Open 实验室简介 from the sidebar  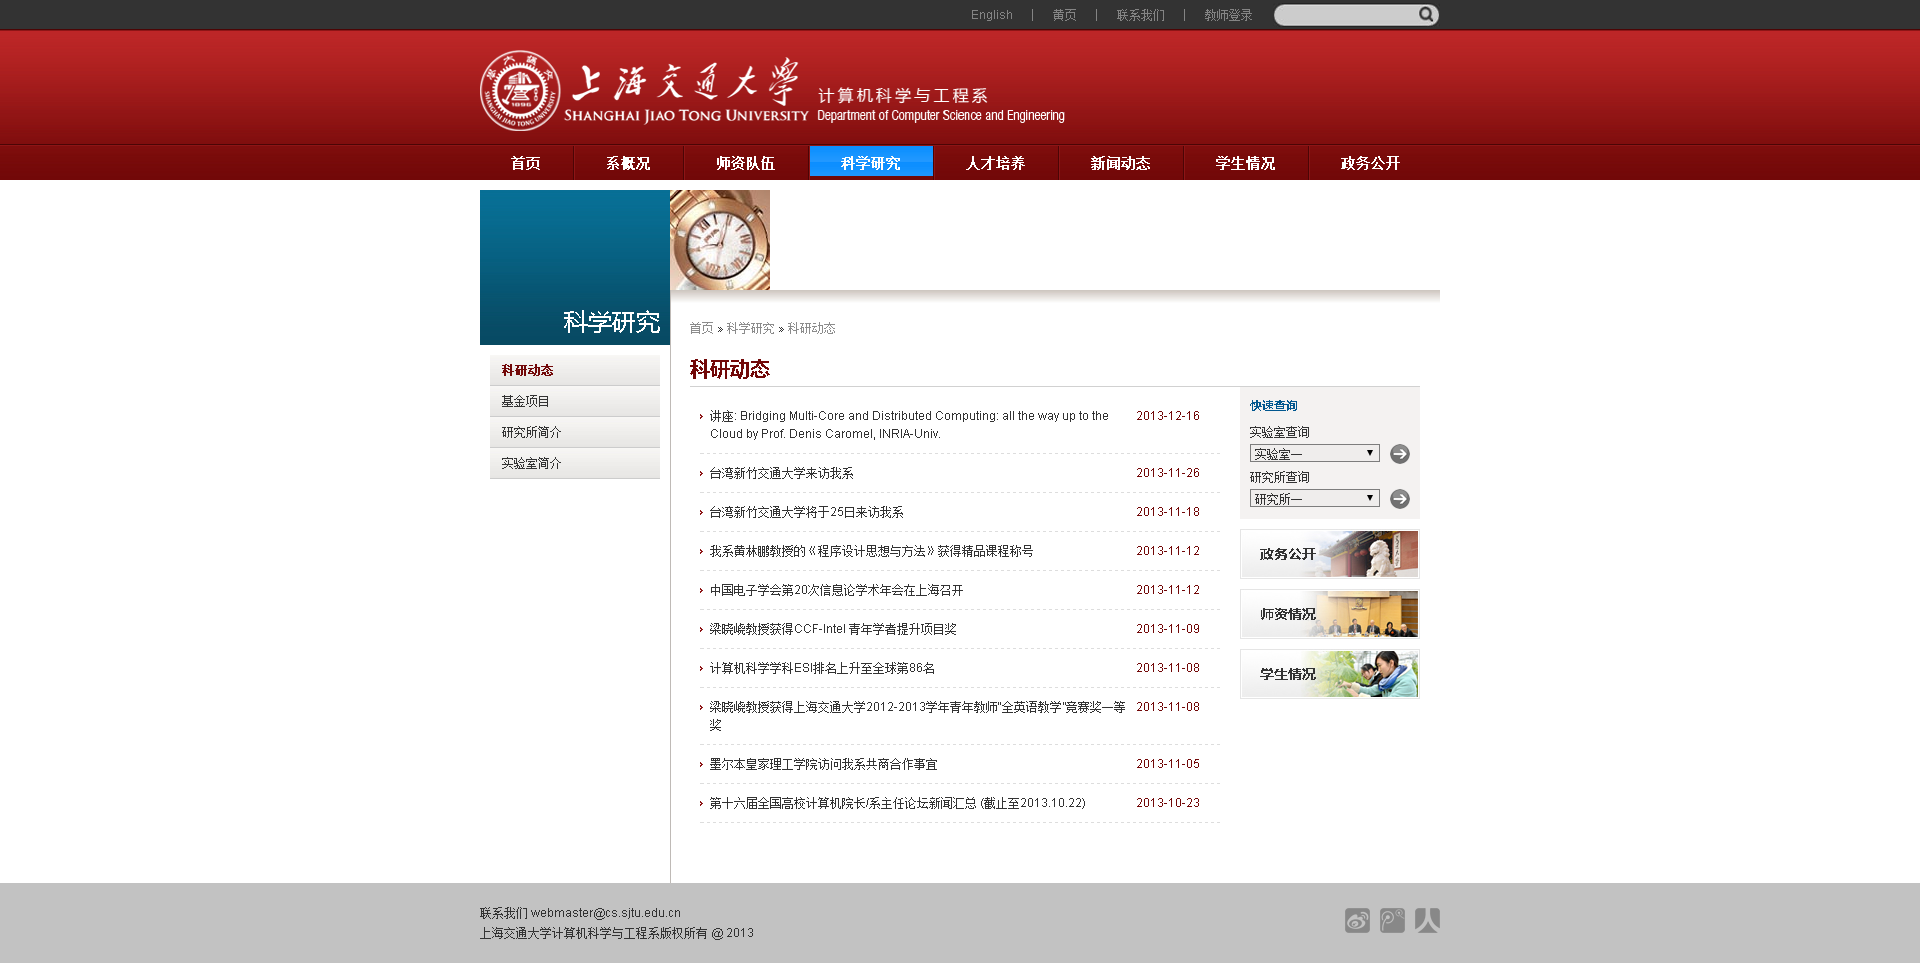(531, 463)
